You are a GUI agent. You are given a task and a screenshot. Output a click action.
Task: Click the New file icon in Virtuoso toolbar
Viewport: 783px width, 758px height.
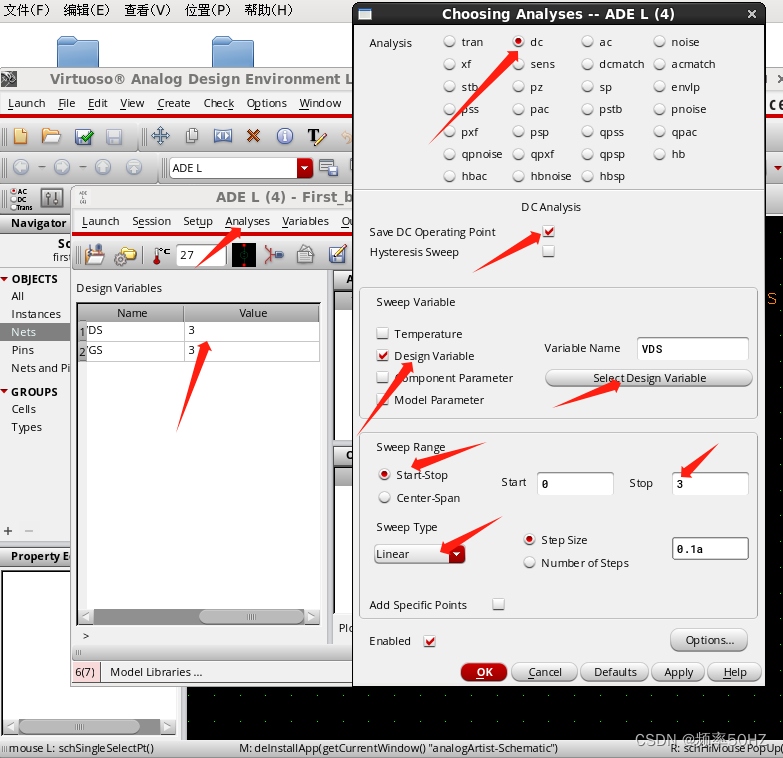pyautogui.click(x=20, y=136)
